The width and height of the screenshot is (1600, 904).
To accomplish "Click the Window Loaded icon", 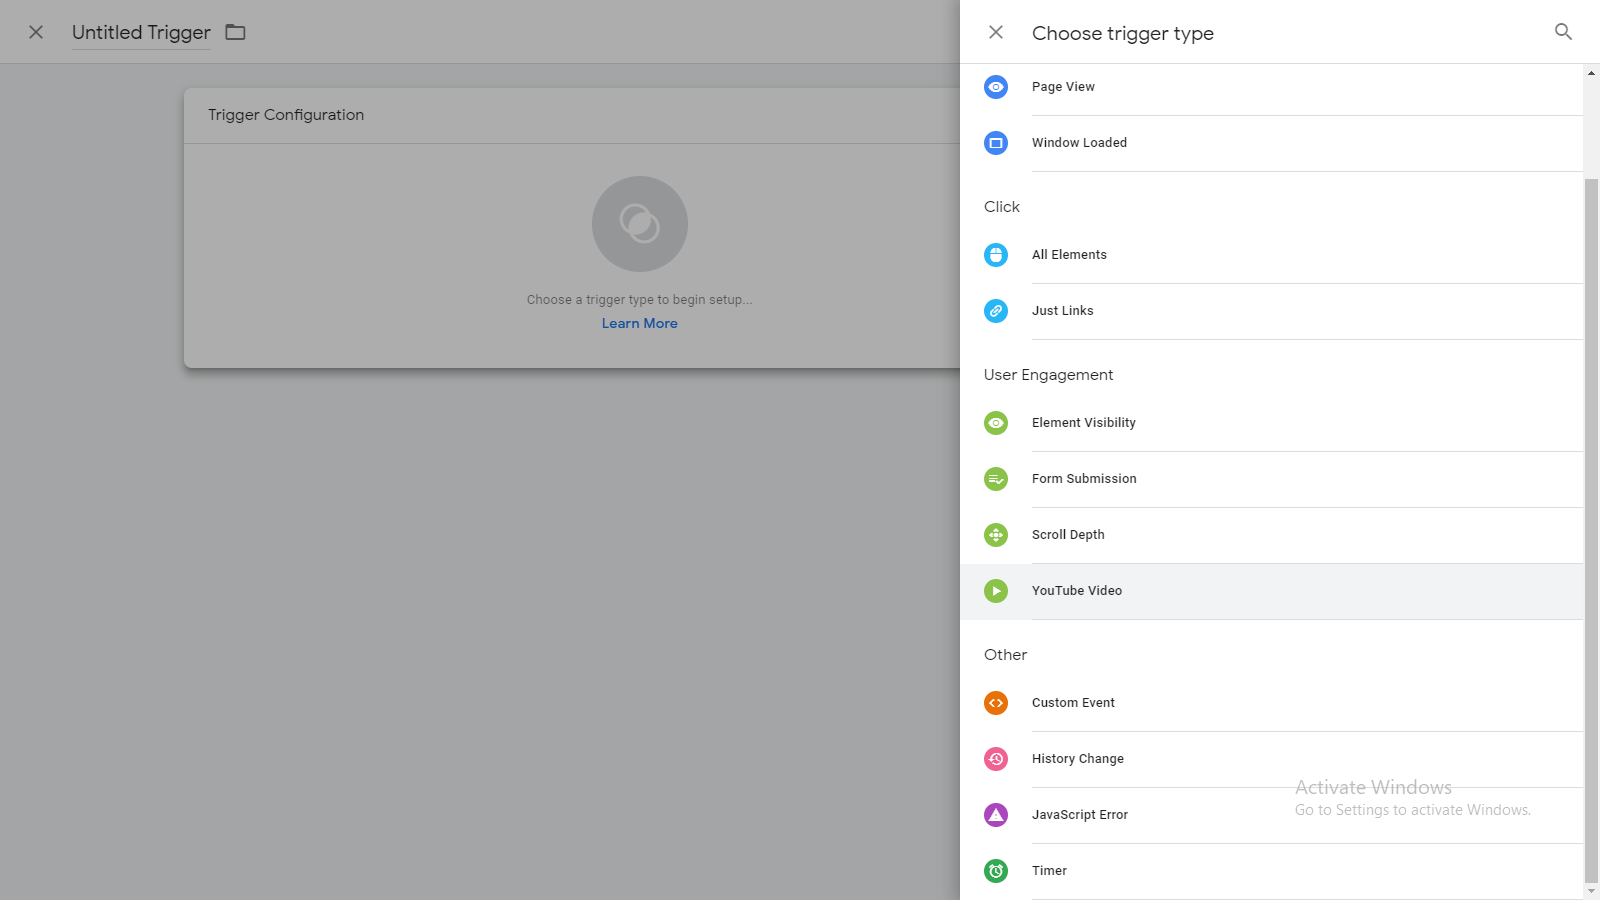I will point(996,143).
